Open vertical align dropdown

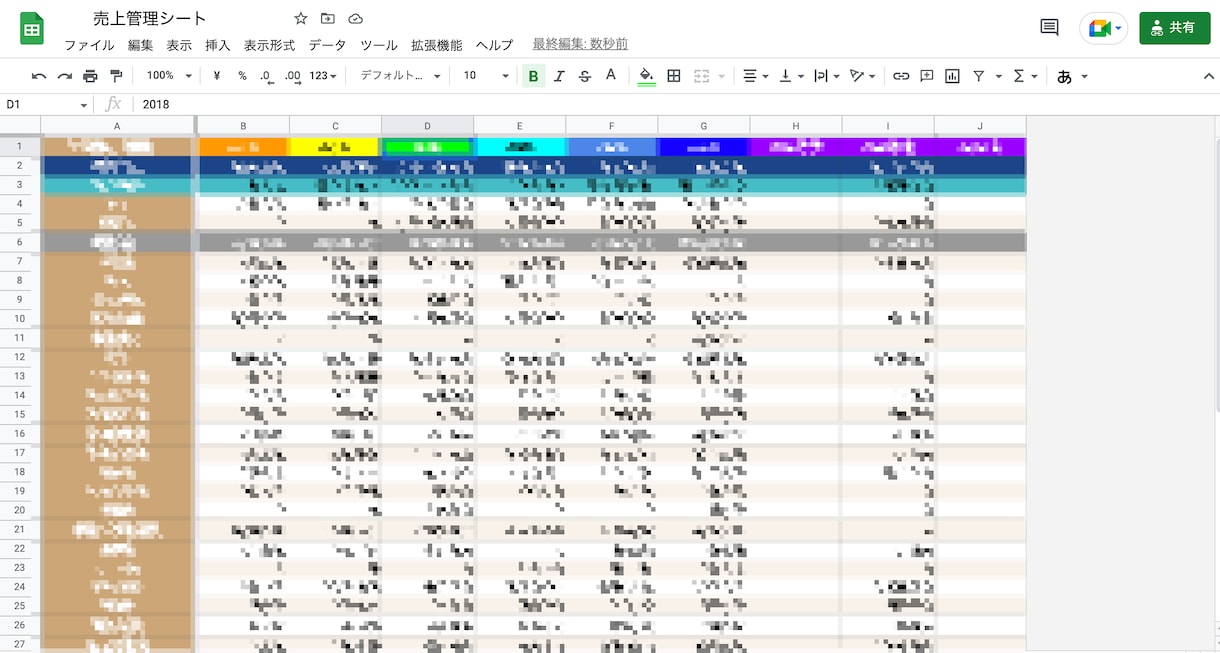pos(791,76)
